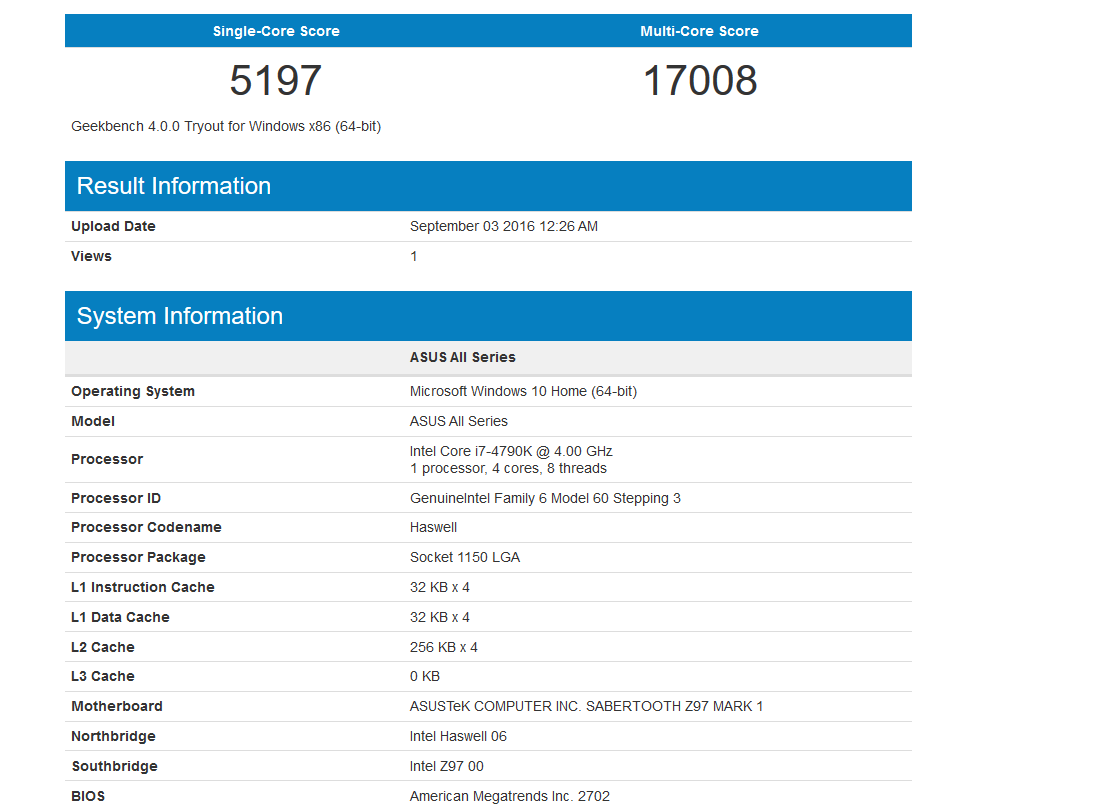The height and width of the screenshot is (810, 1094).
Task: Click the Processor Package label
Action: [x=138, y=557]
